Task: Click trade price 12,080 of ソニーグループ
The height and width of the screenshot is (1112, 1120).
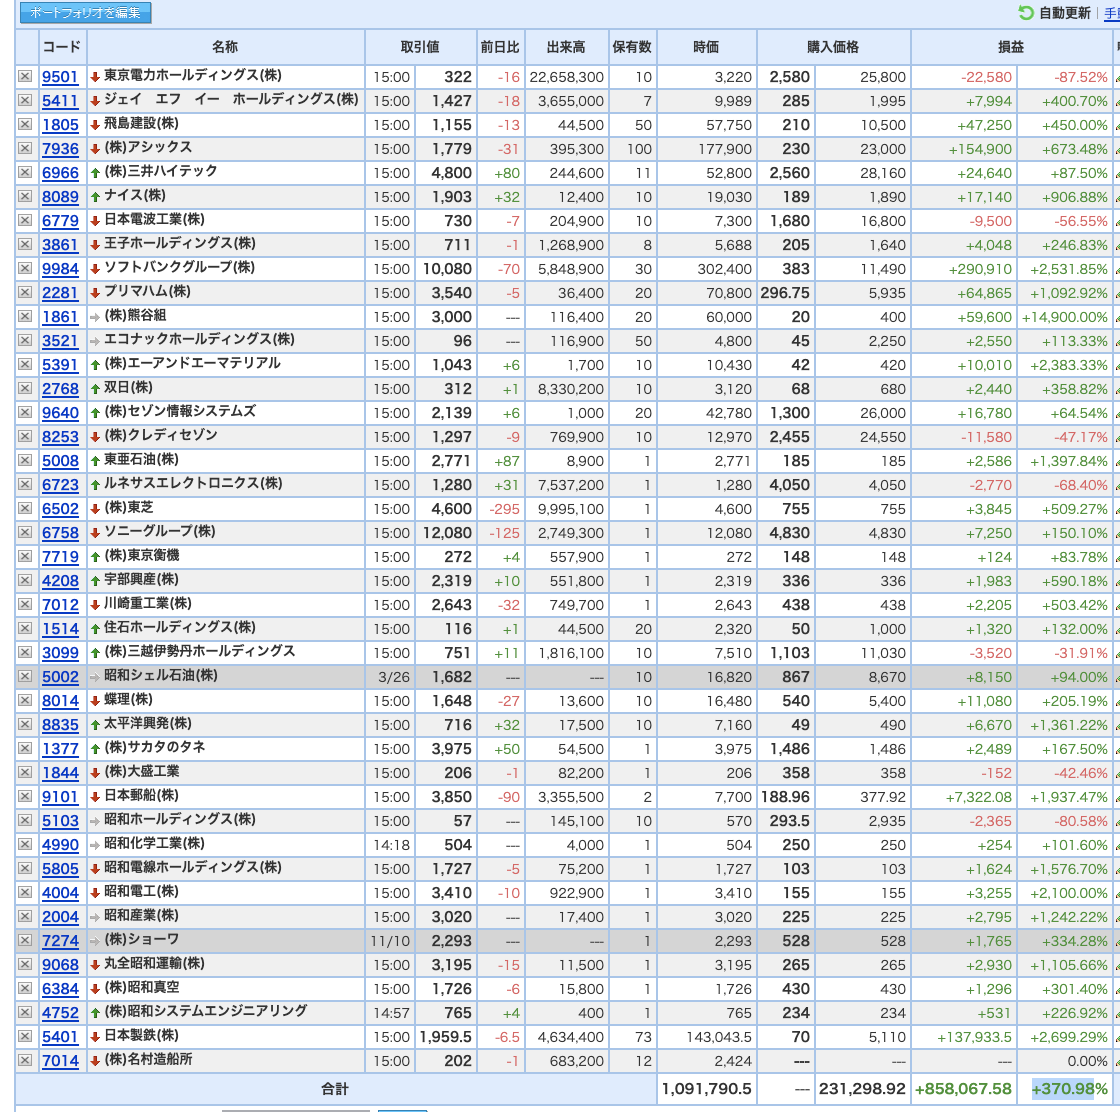Action: pyautogui.click(x=447, y=533)
